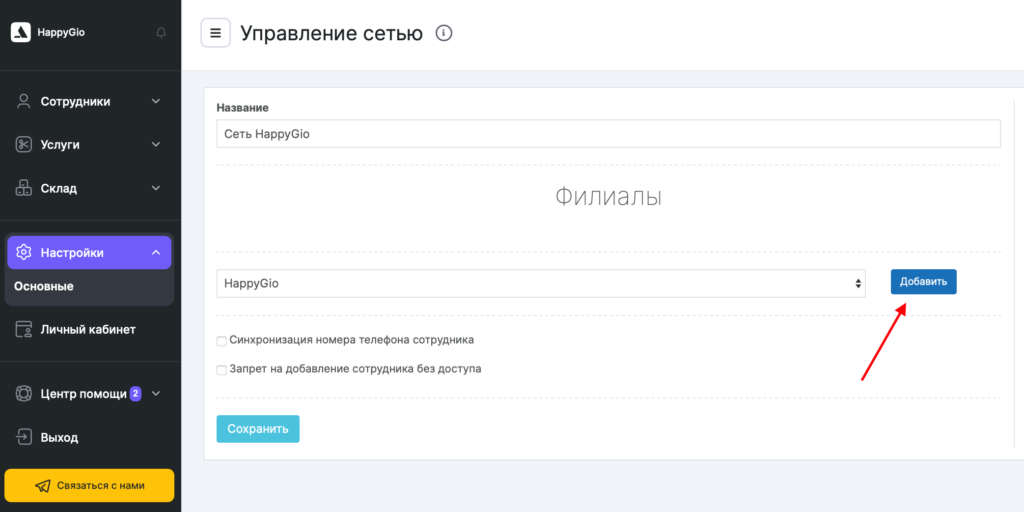Open notifications bell in sidebar
Viewport: 1024px width, 512px height.
[x=161, y=33]
